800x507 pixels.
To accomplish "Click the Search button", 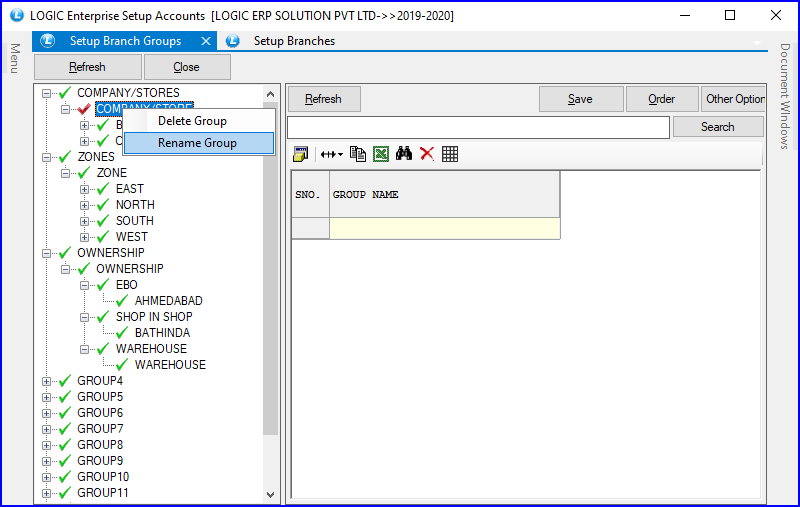I will (718, 126).
